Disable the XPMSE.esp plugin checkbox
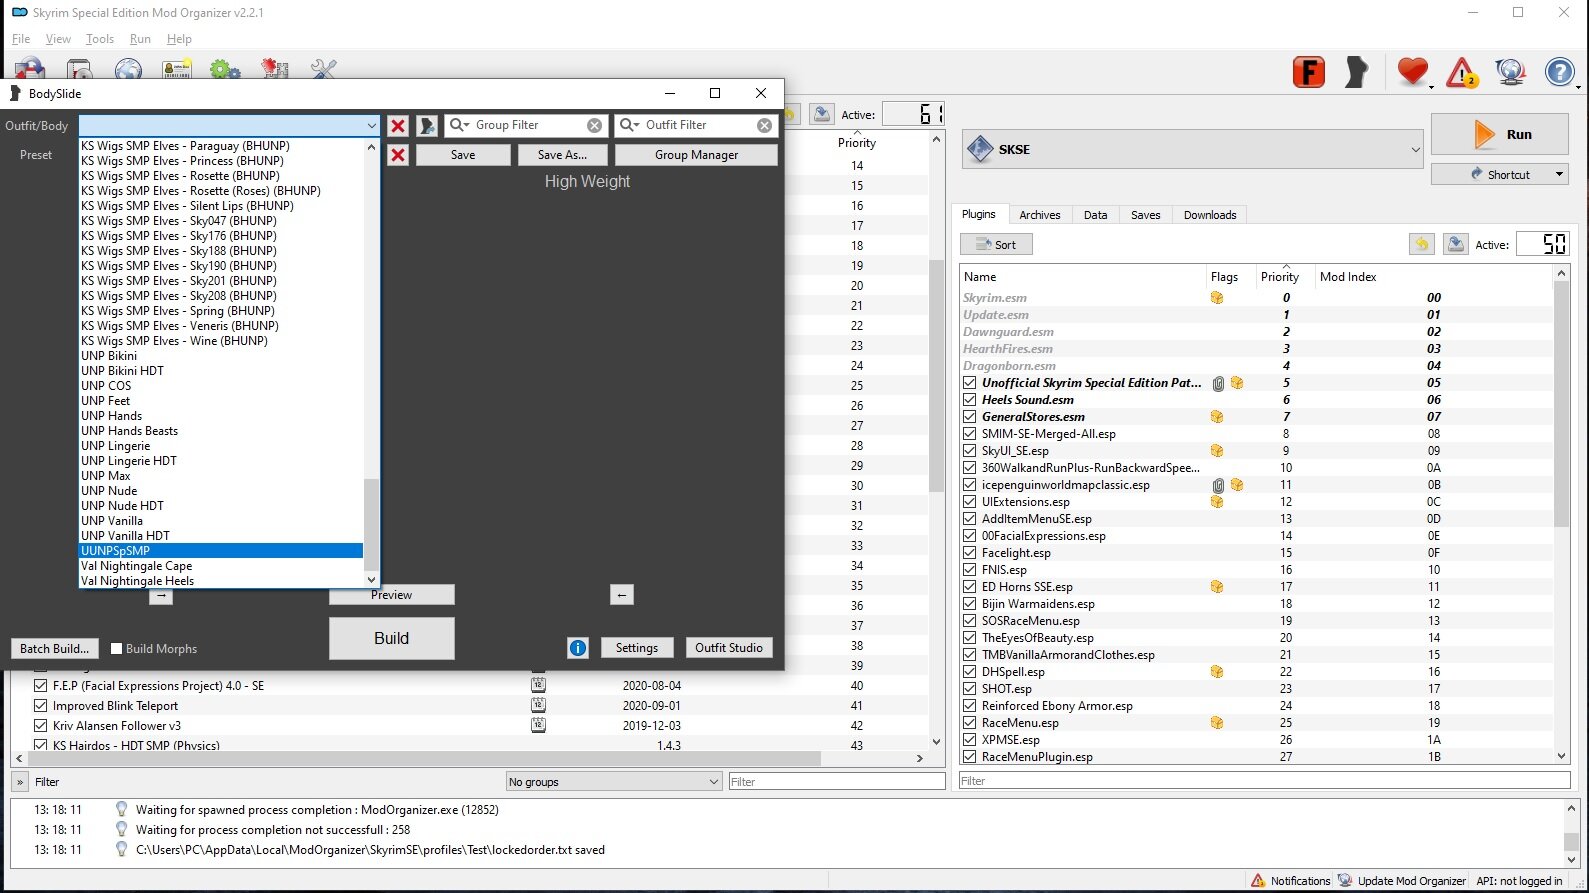 (970, 740)
